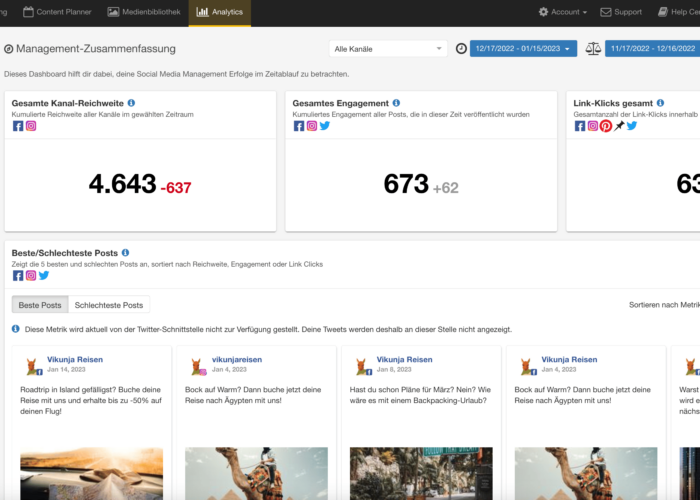Click the +62 engagement change value

pyautogui.click(x=446, y=188)
